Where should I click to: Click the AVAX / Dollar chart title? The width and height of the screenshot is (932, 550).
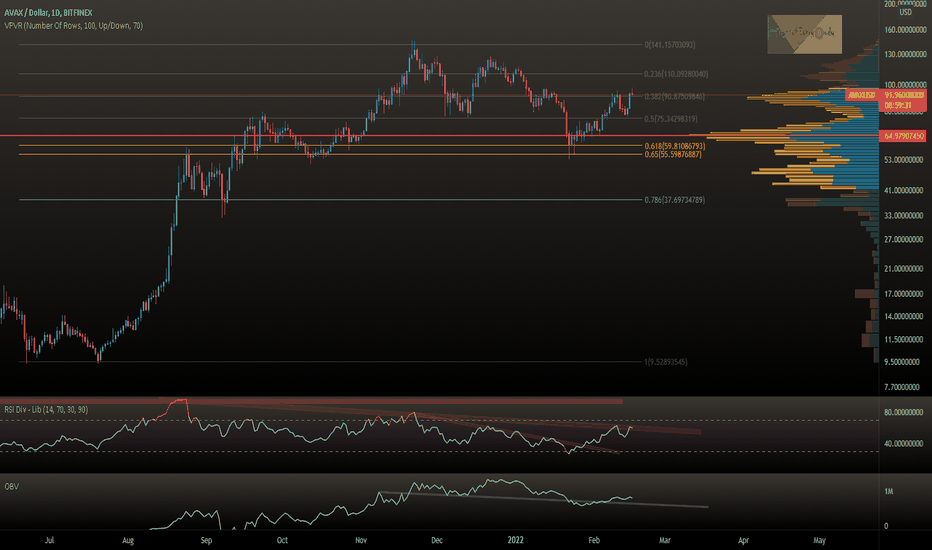click(48, 12)
